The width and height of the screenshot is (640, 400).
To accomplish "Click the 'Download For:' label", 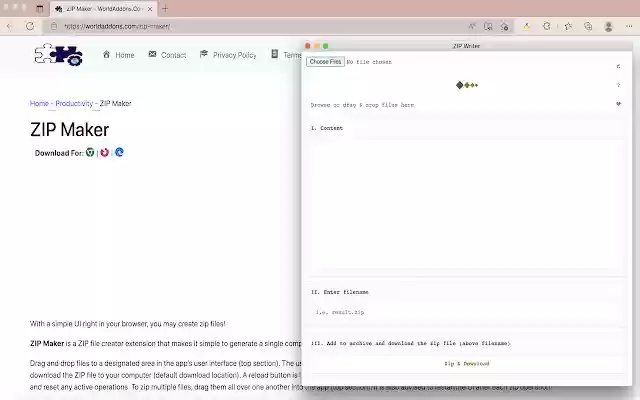I will coord(59,153).
